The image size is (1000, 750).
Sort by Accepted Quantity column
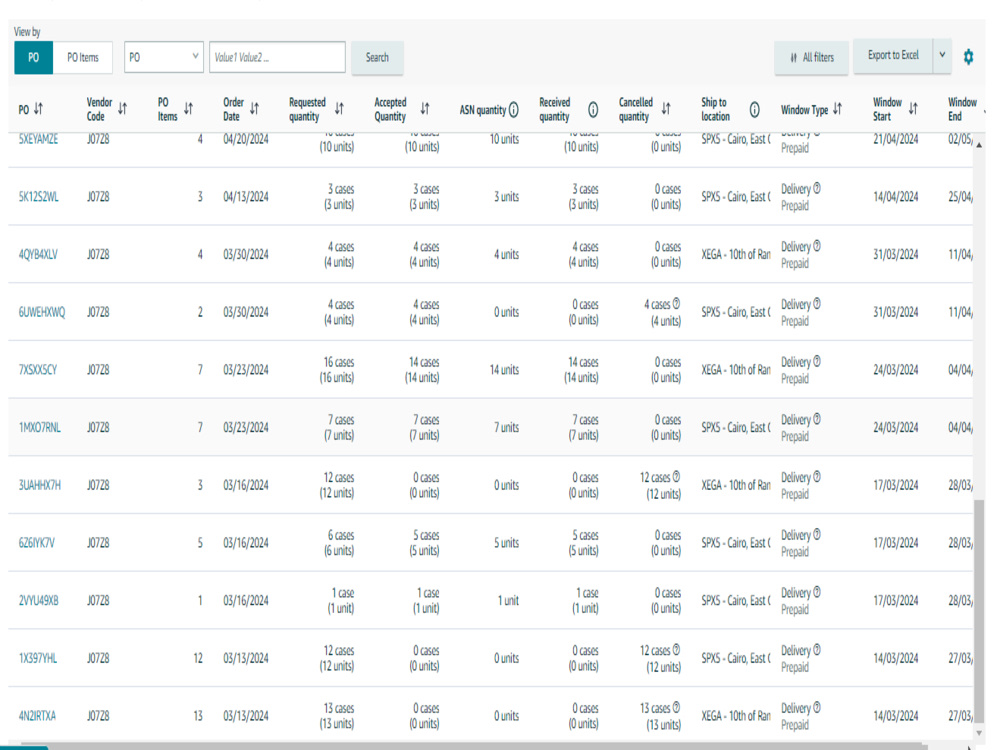pyautogui.click(x=425, y=109)
